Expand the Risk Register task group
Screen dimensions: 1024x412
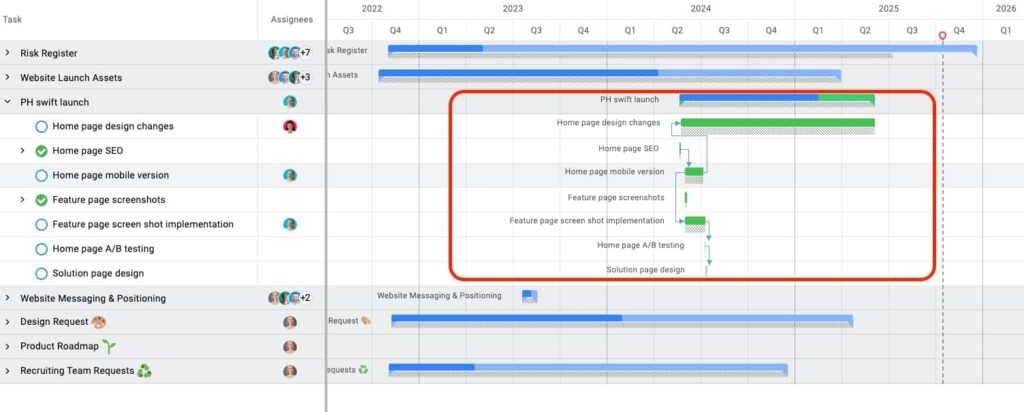[x=7, y=53]
